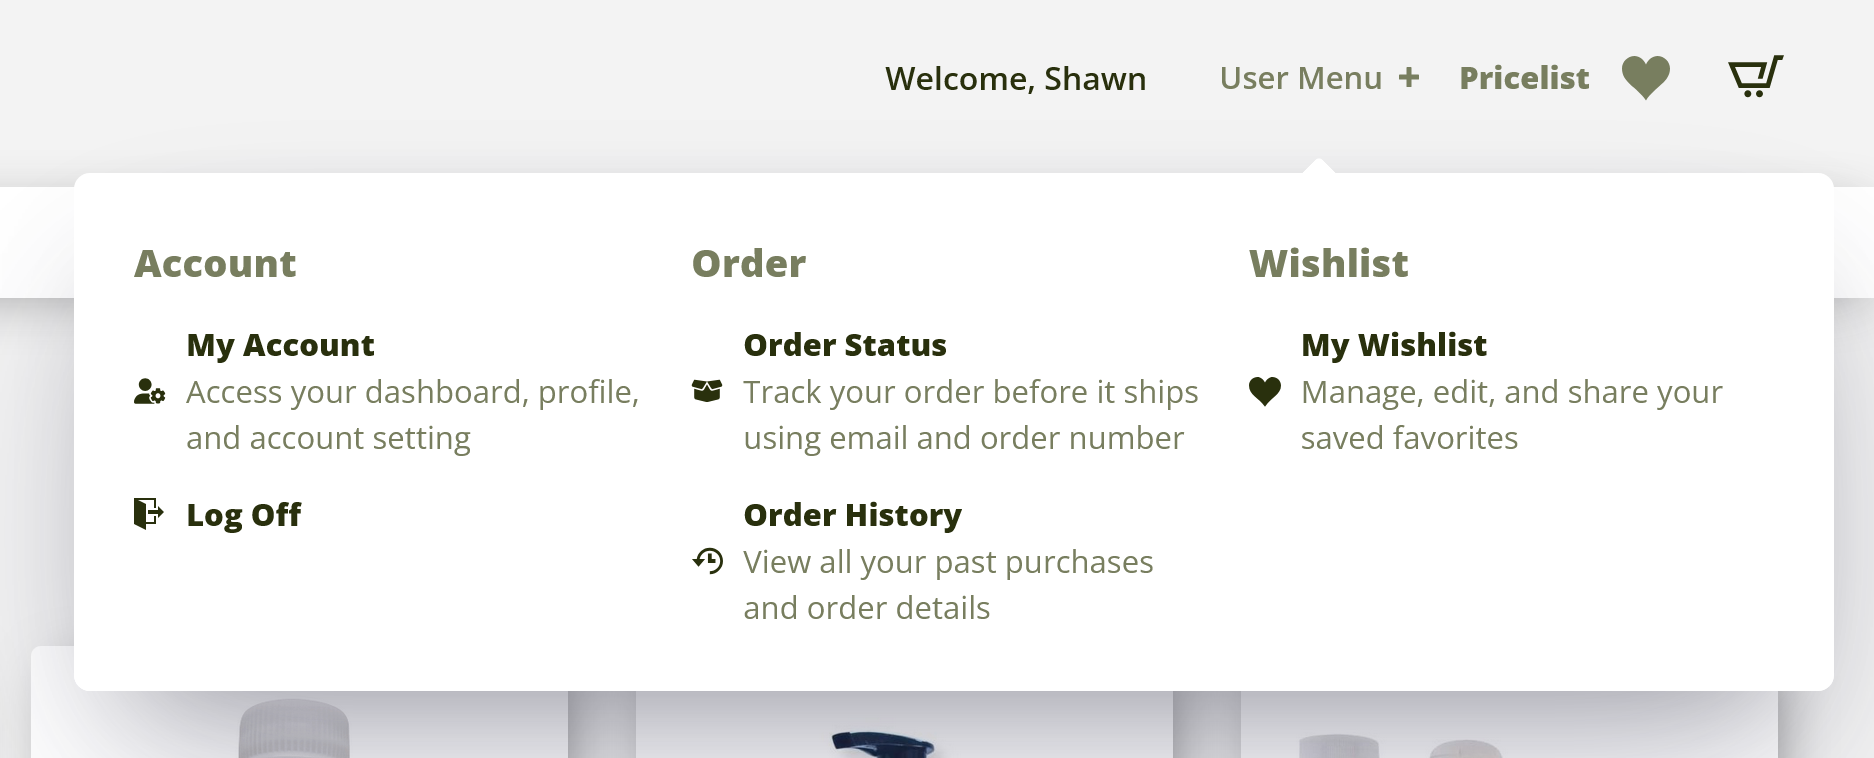The image size is (1874, 758).
Task: Select My Account menu entry
Action: (x=280, y=345)
